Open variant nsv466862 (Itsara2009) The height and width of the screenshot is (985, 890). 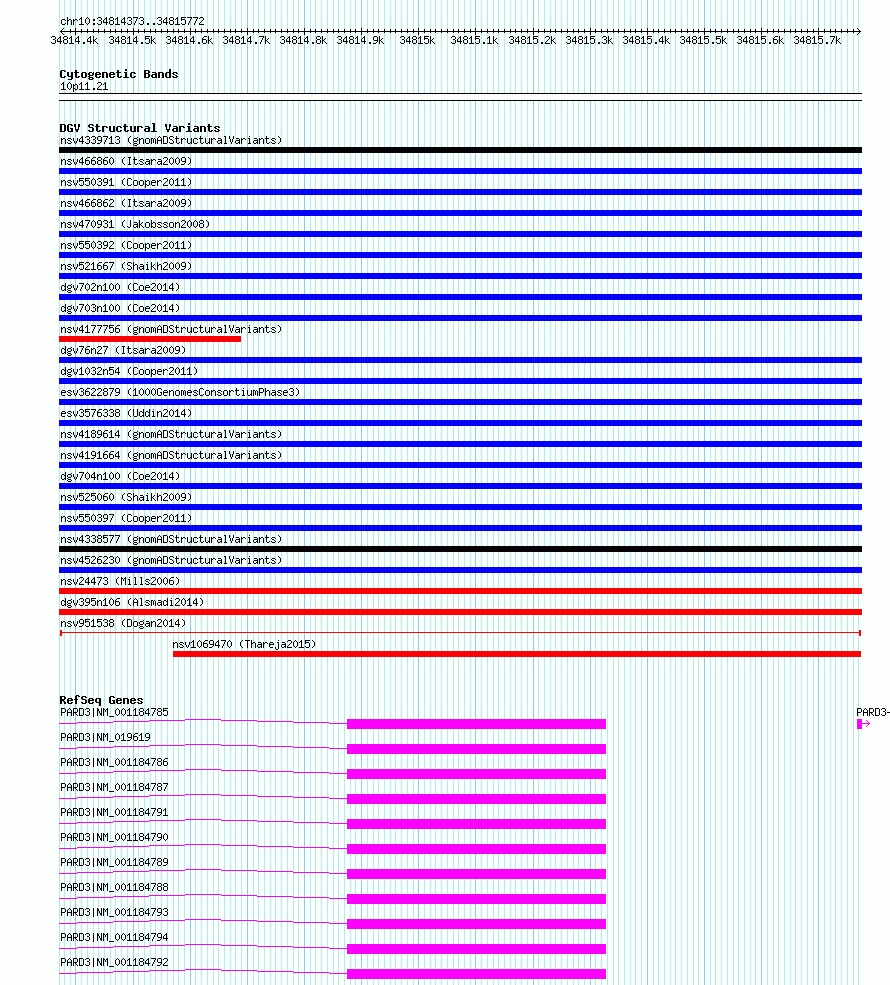point(126,204)
